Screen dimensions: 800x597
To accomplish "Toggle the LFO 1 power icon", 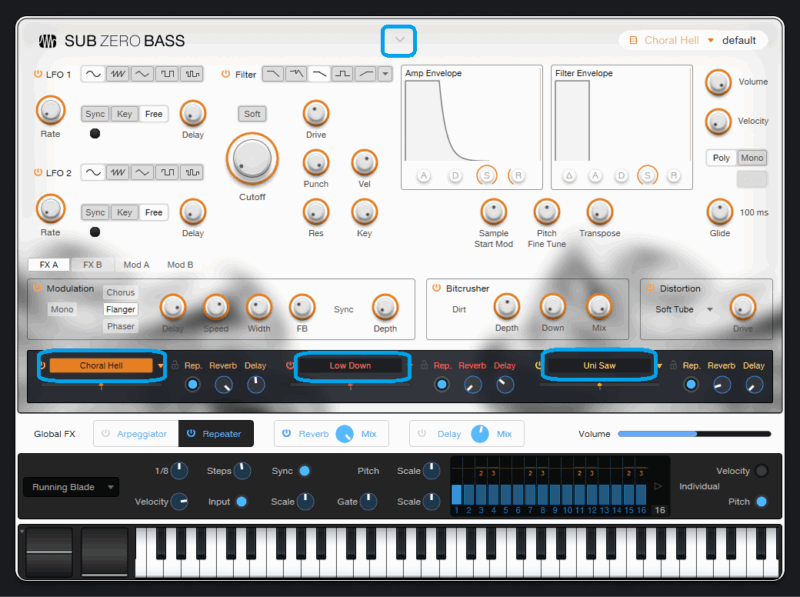I will click(x=38, y=74).
